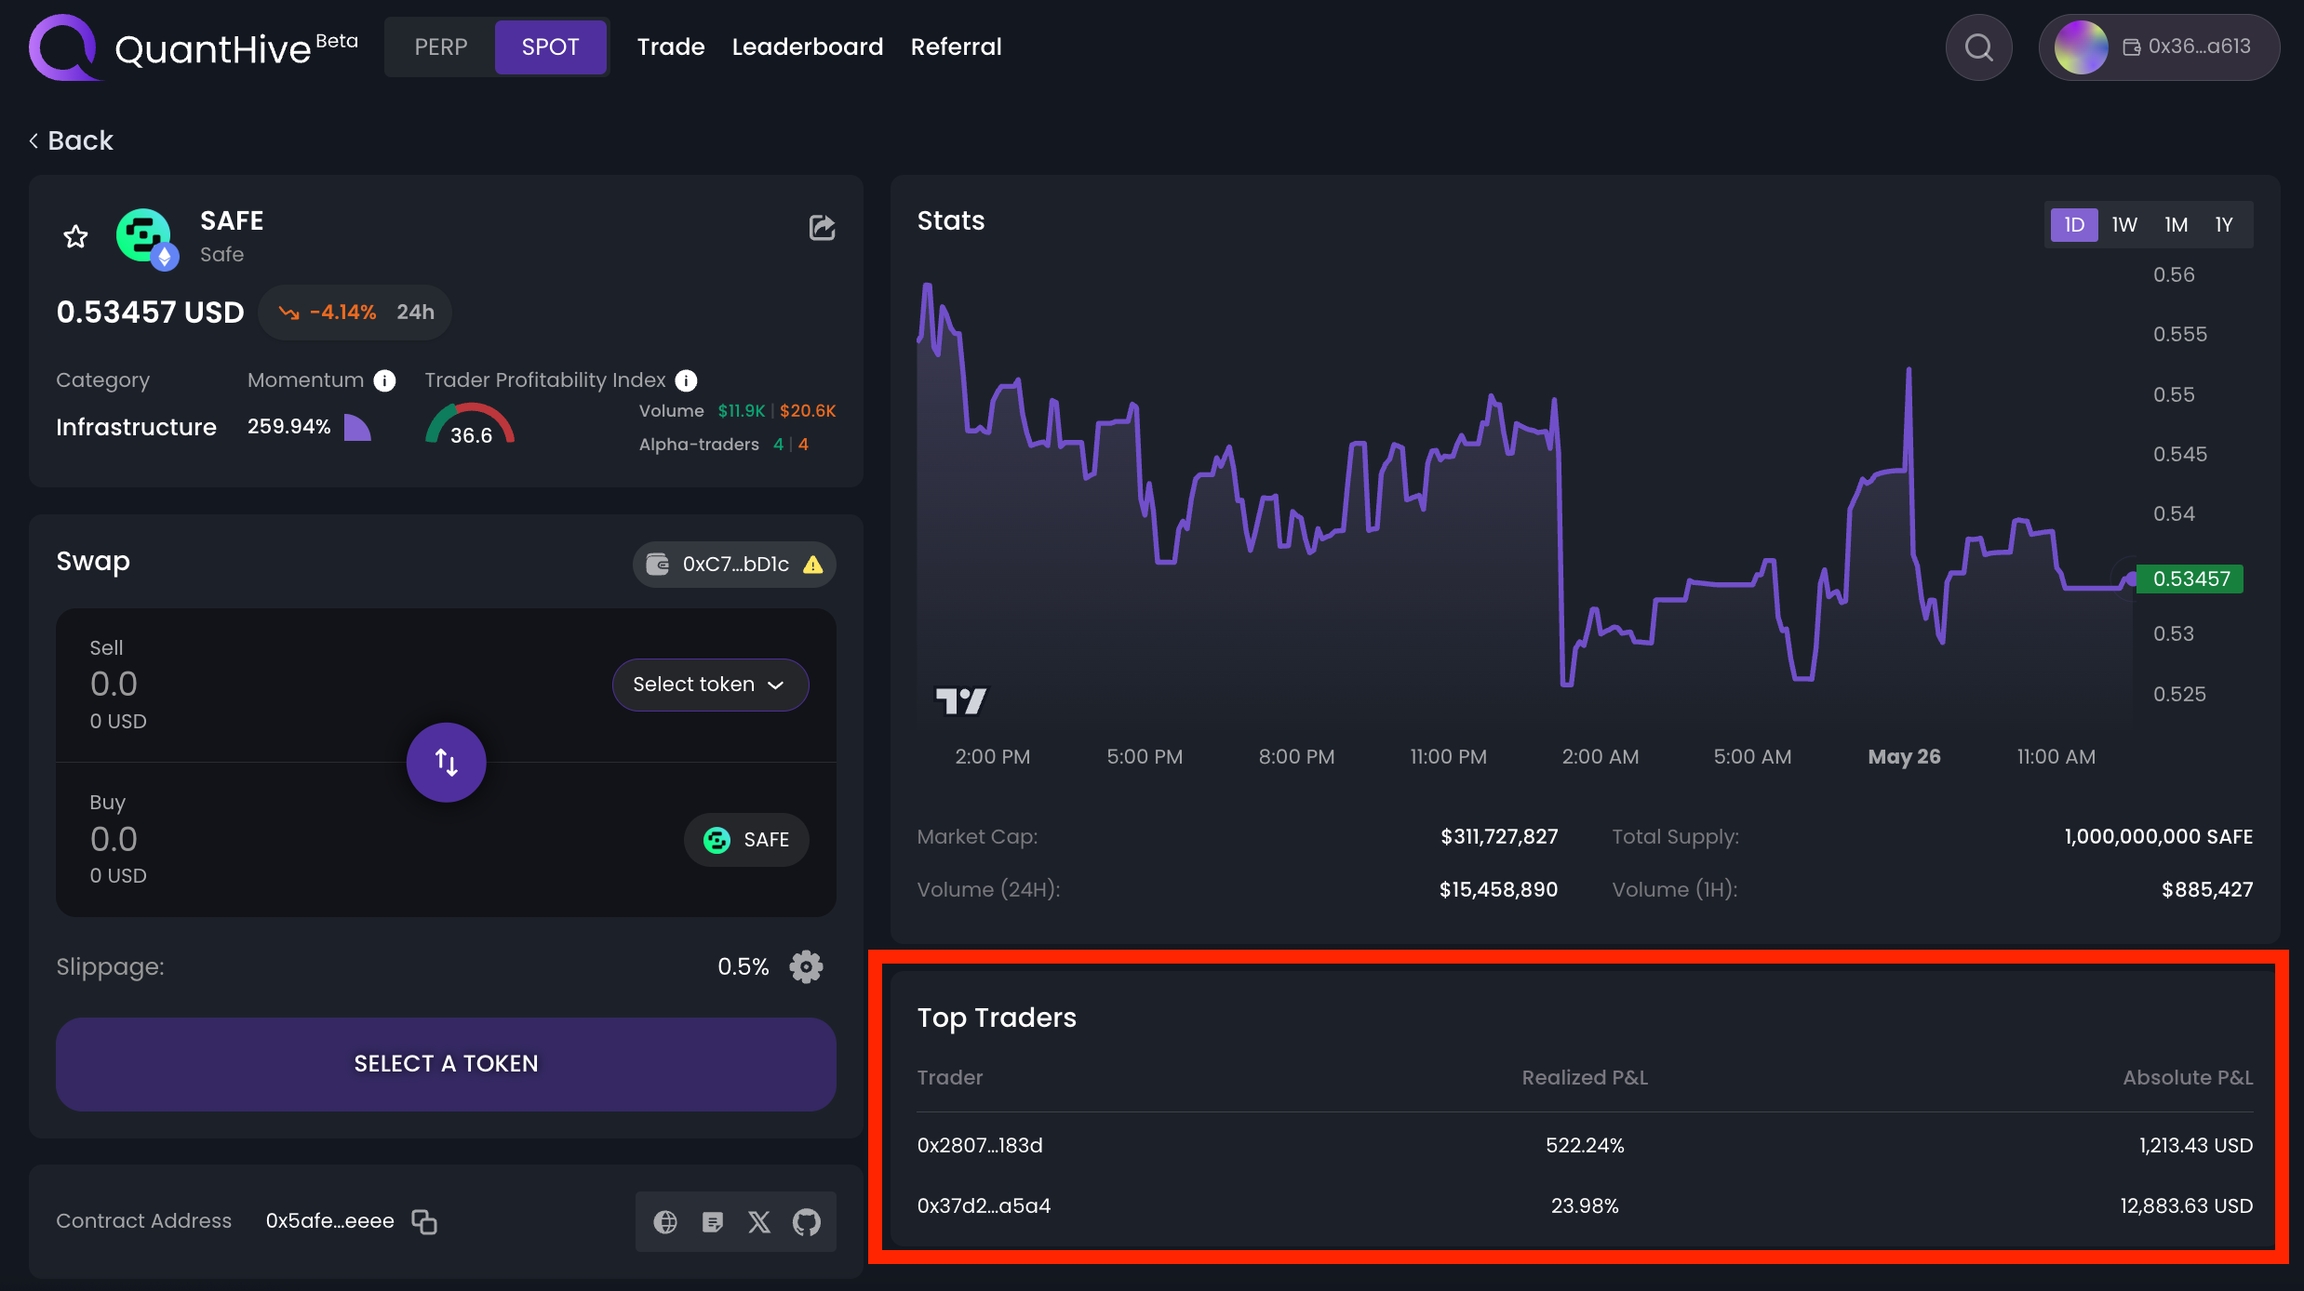Viewport: 2304px width, 1291px height.
Task: Switch to PERP mode
Action: pyautogui.click(x=441, y=47)
